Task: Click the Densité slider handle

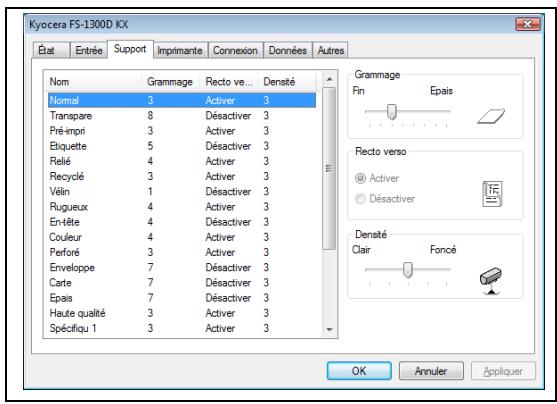Action: [408, 270]
